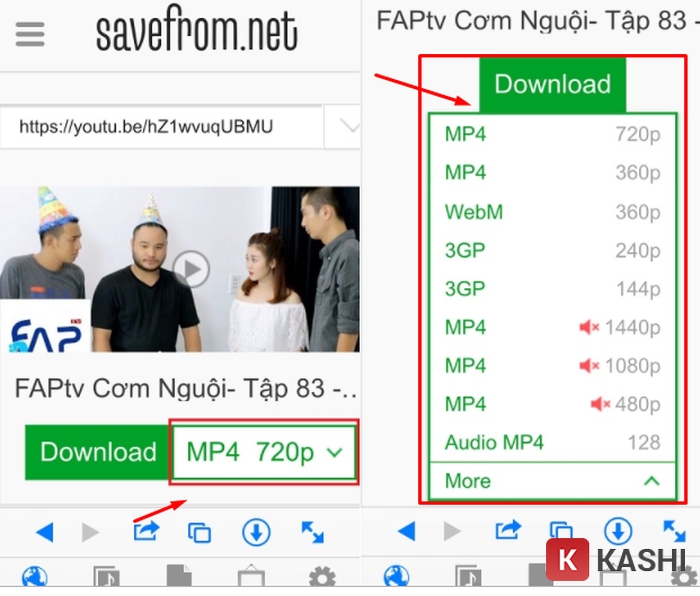Select MP4 360p from format list
This screenshot has width=700, height=596.
pos(553,172)
